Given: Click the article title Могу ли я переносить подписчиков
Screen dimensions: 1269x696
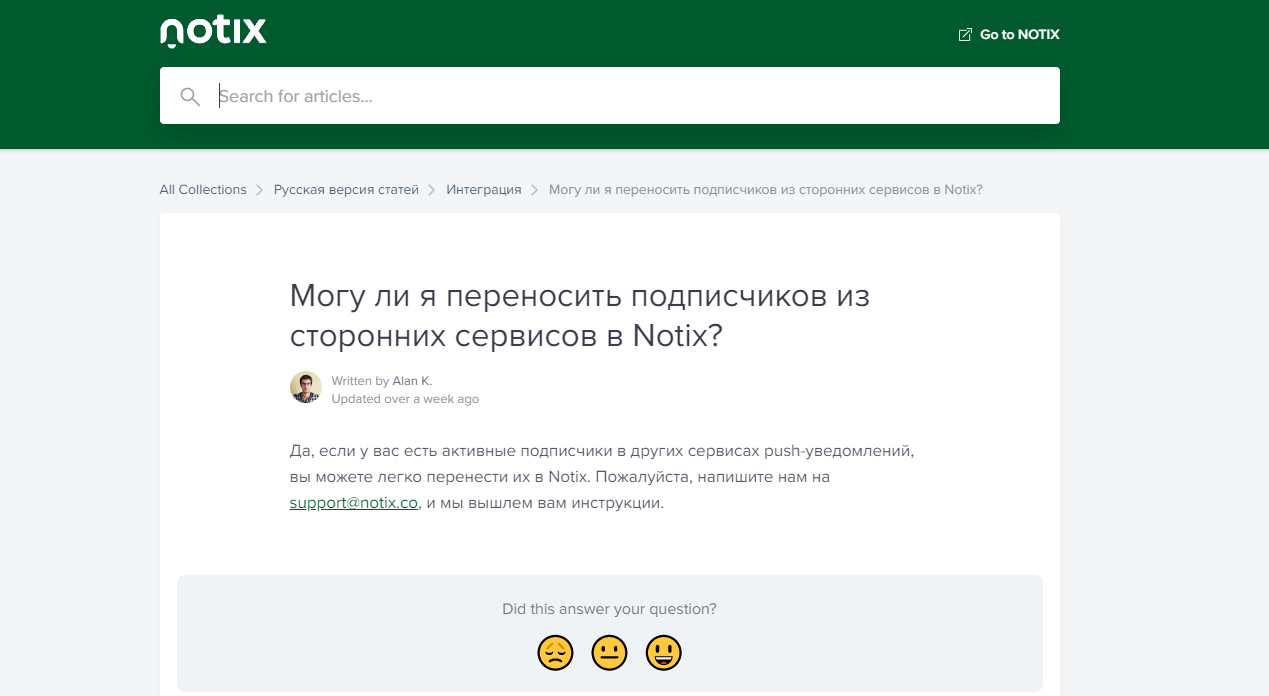Looking at the screenshot, I should pyautogui.click(x=580, y=316).
